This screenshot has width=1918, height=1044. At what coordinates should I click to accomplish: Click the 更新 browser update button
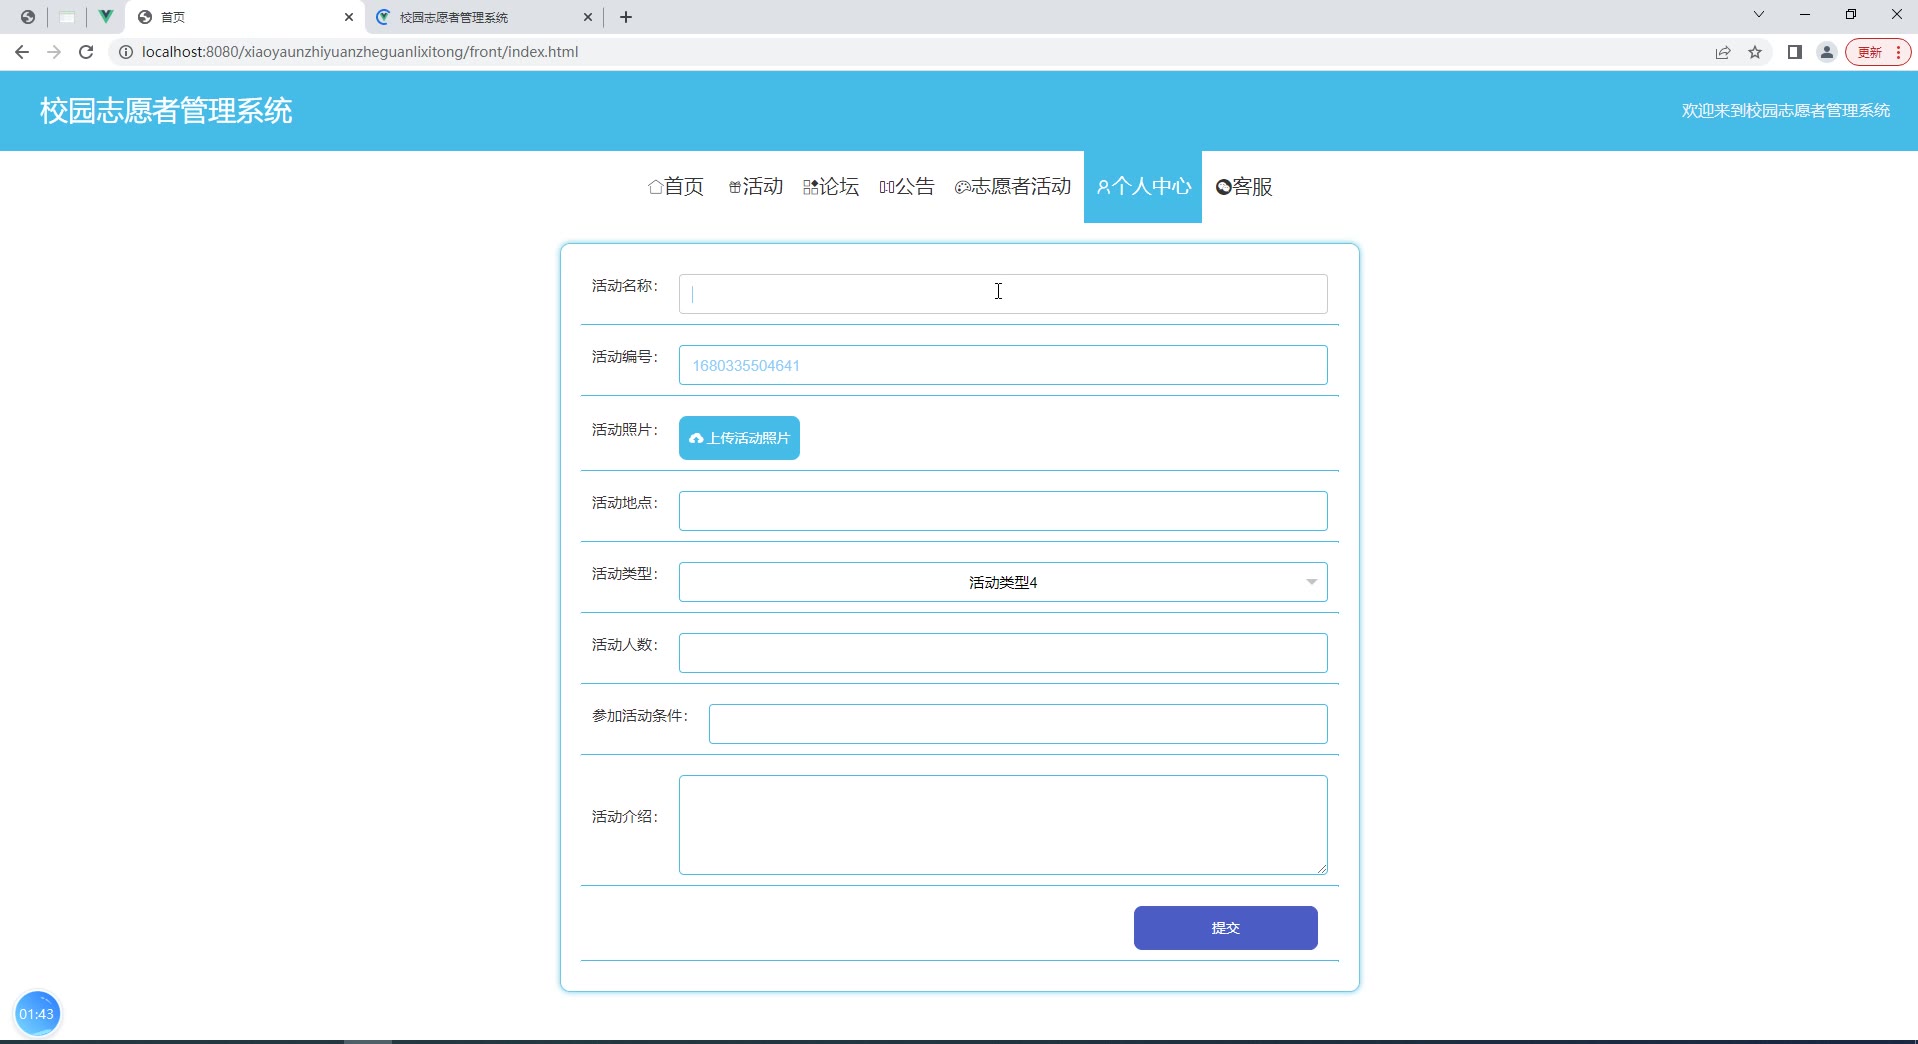coord(1878,52)
